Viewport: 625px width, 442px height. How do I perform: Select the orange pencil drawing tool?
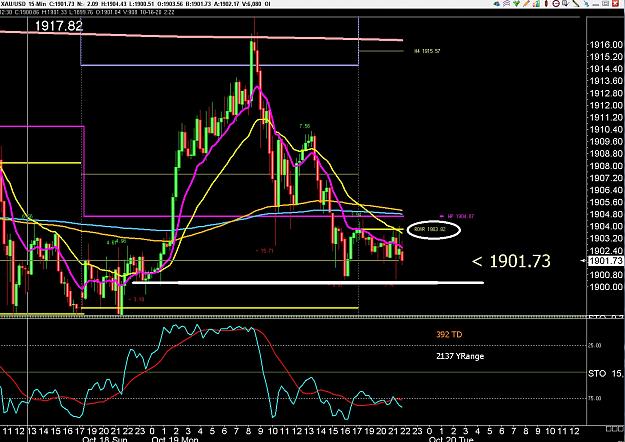[527, 4]
